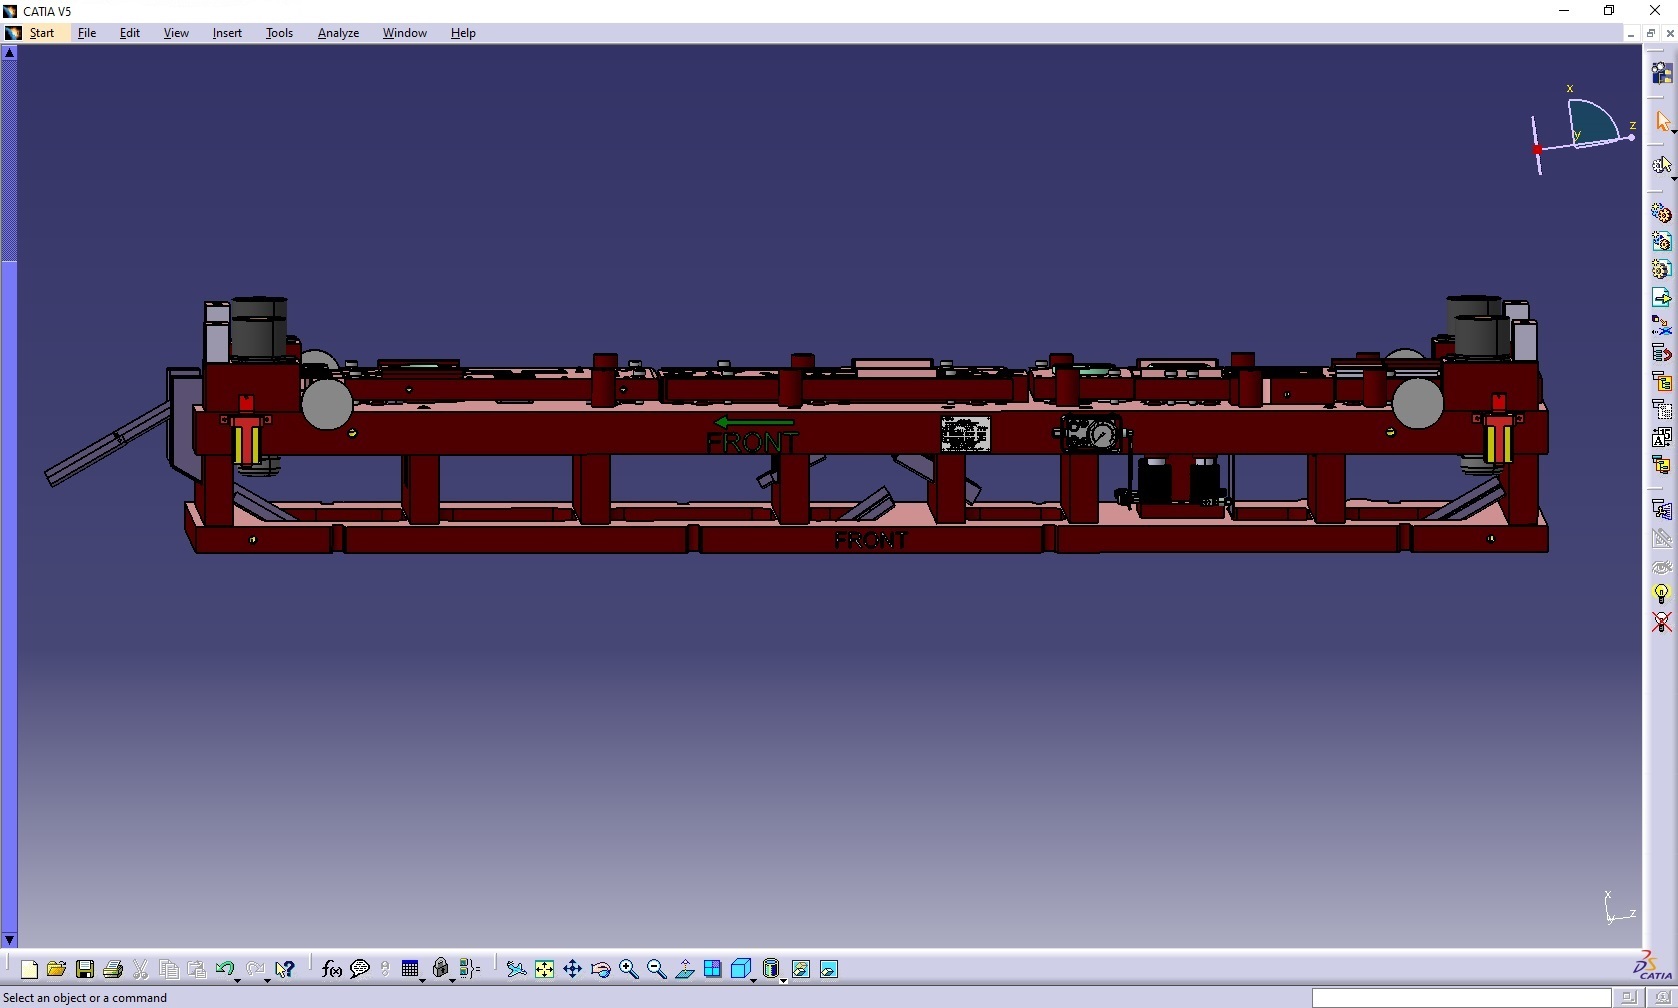The width and height of the screenshot is (1678, 1008).
Task: Click the Print icon in toolbar
Action: click(x=113, y=969)
